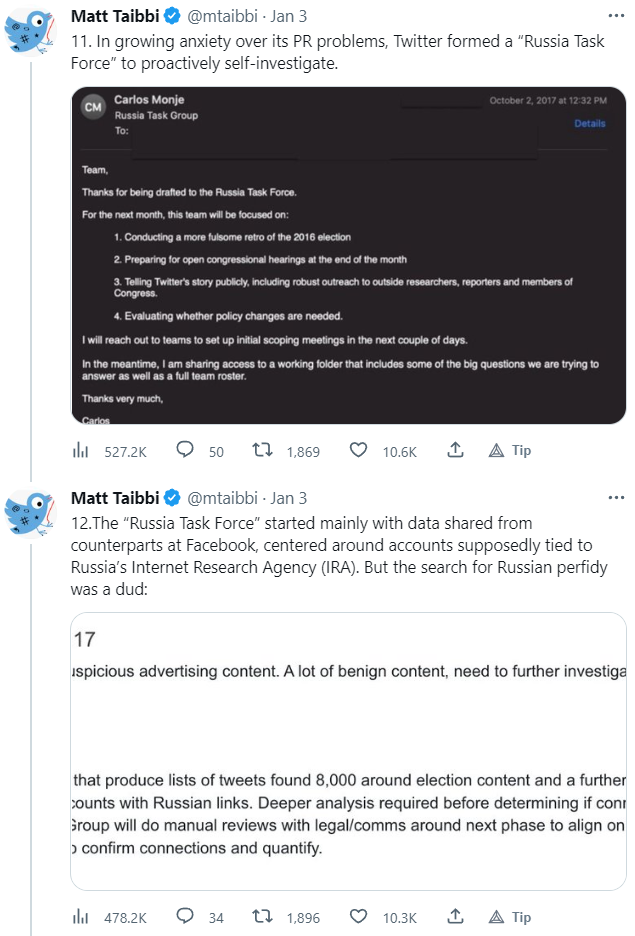Share the first tweet via share icon

pyautogui.click(x=455, y=451)
